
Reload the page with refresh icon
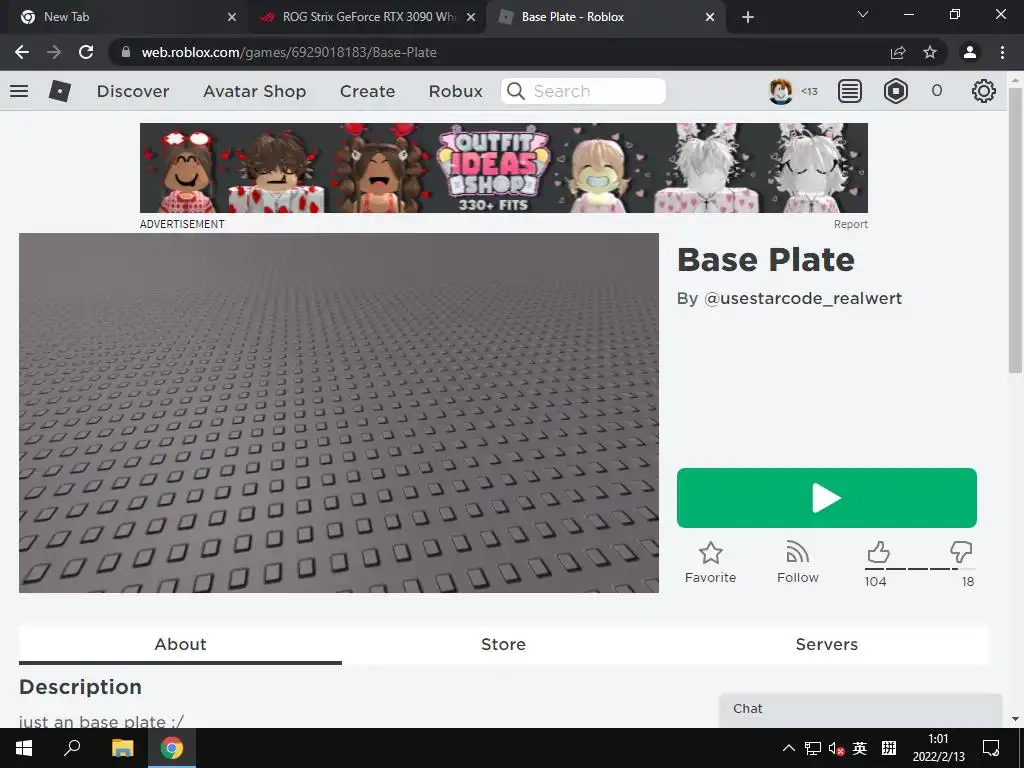click(86, 52)
